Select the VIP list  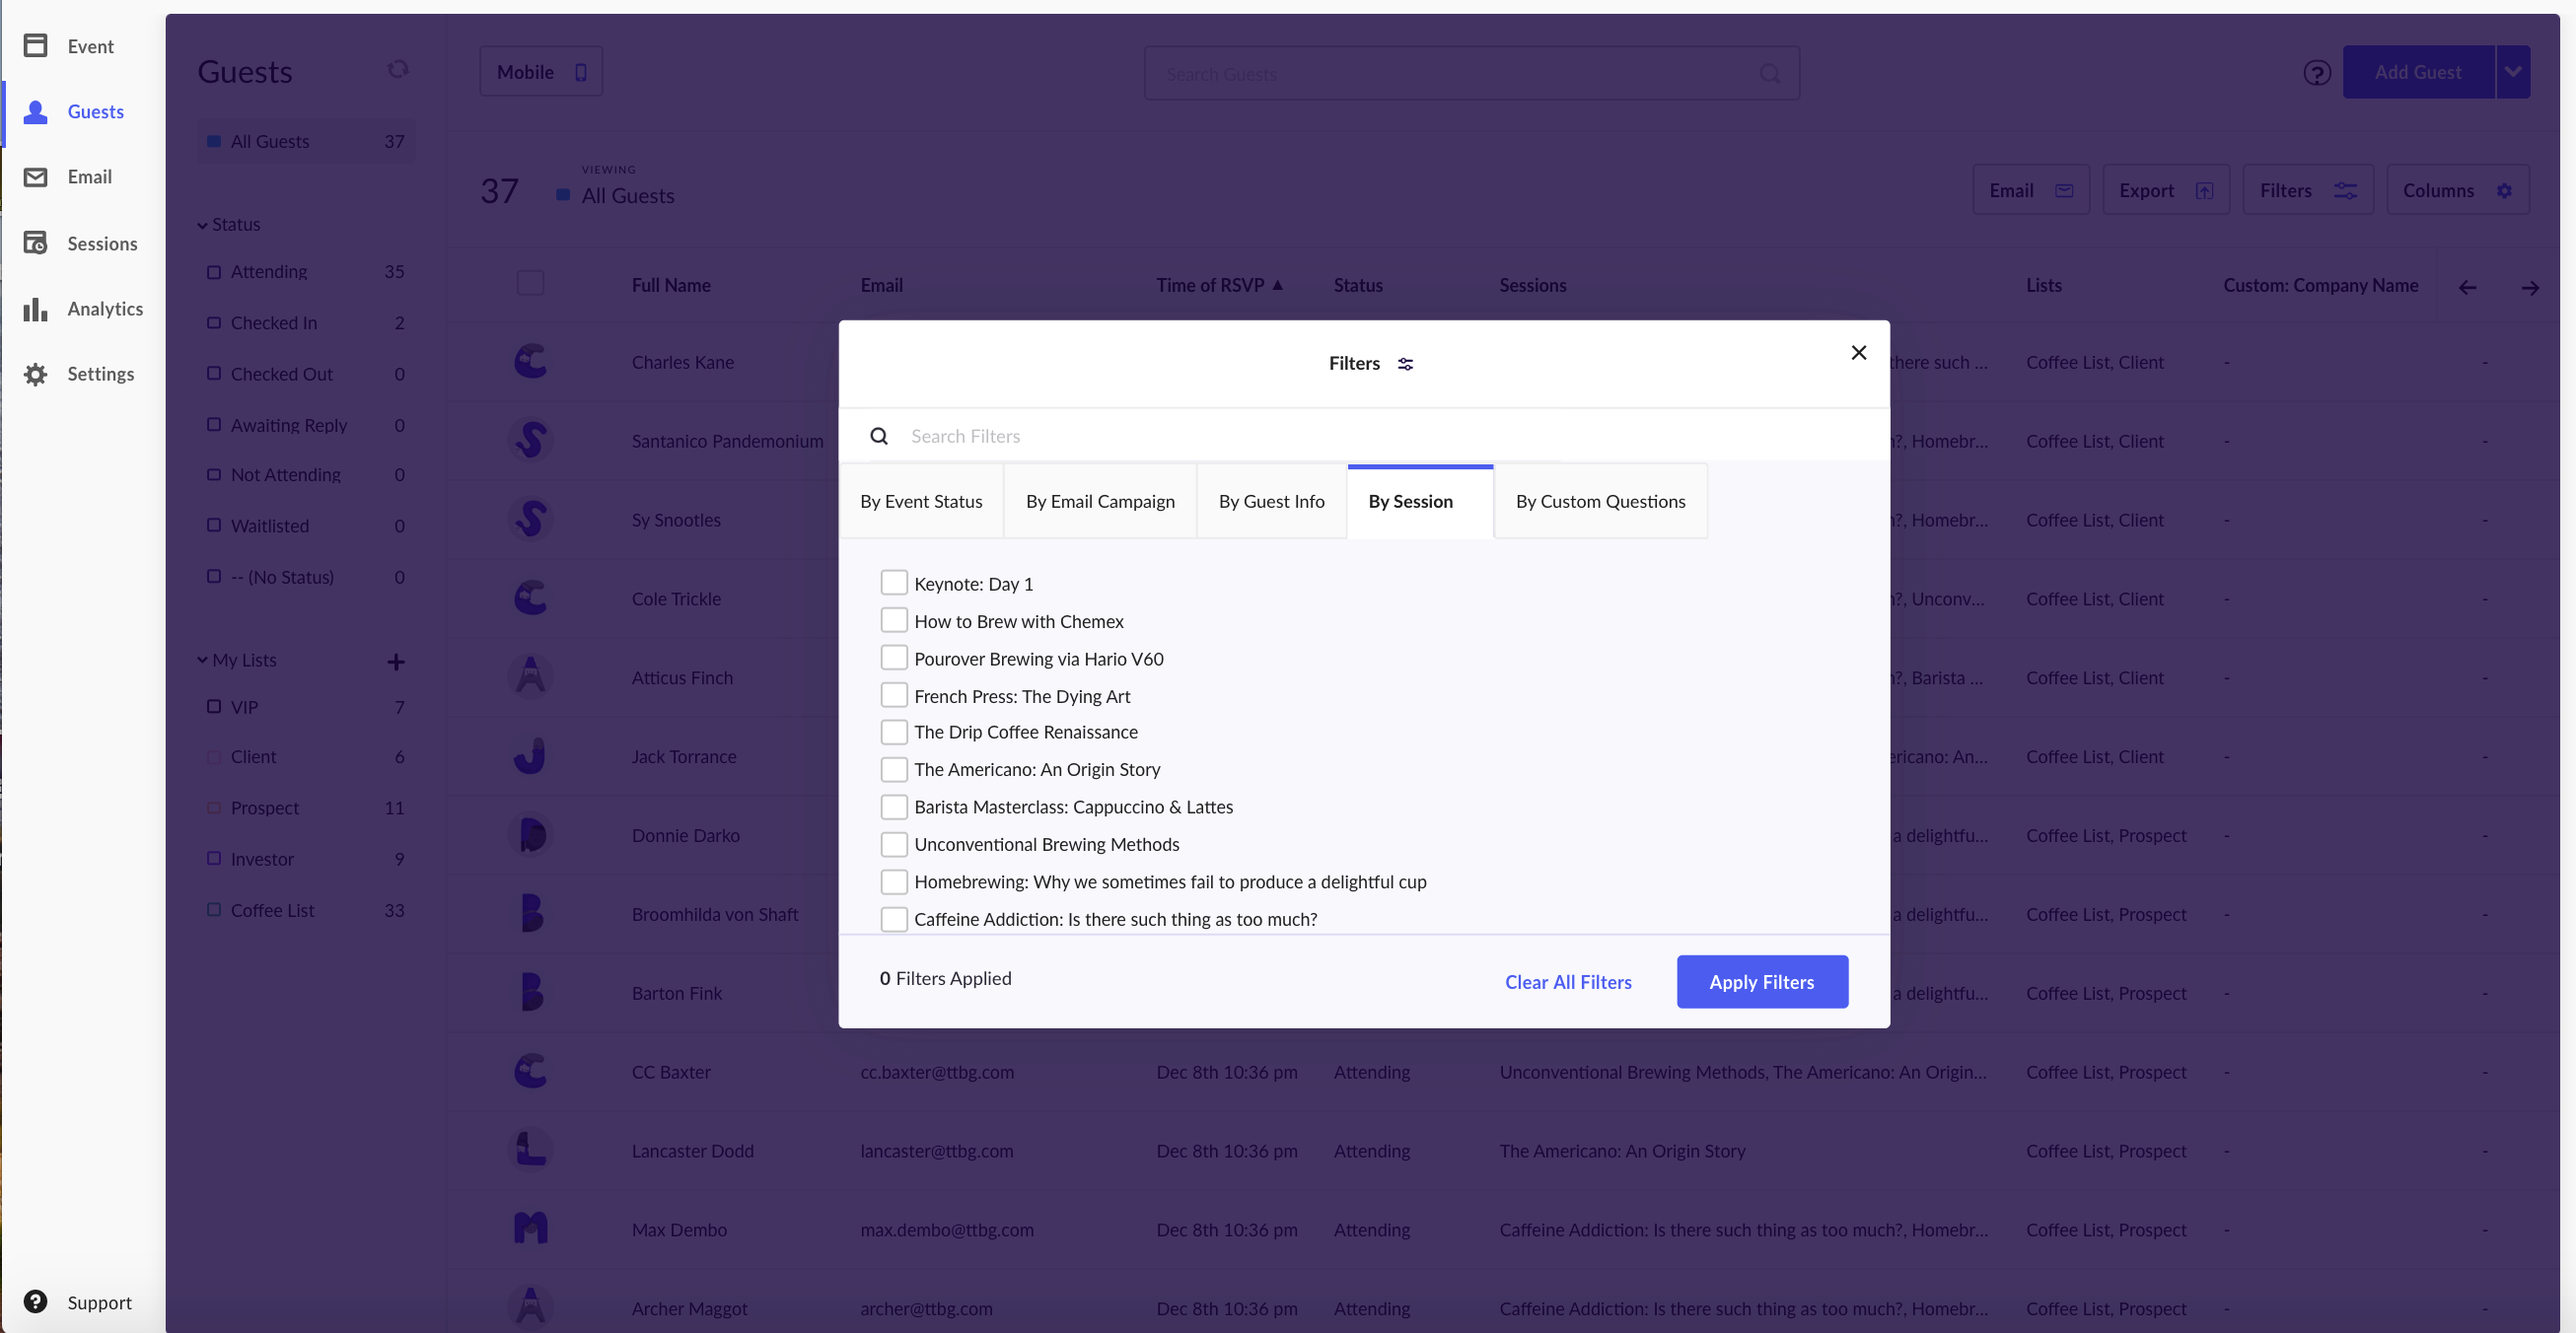click(306, 706)
